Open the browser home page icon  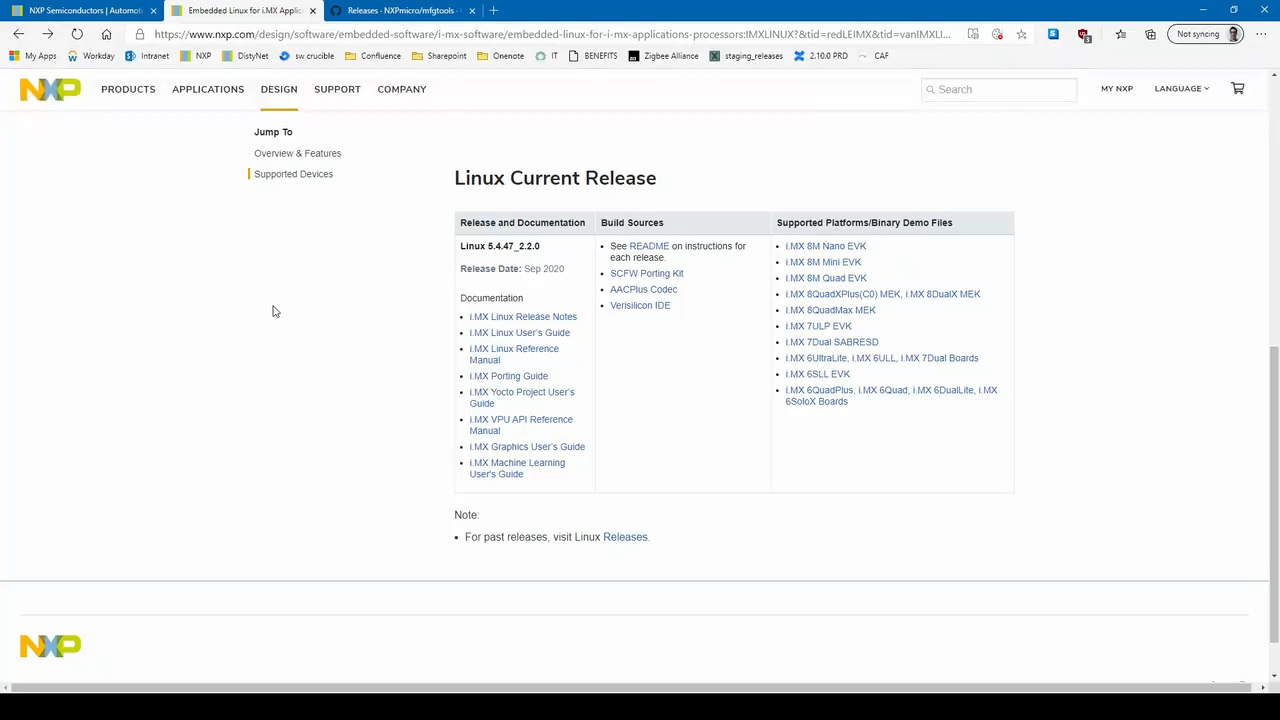[106, 34]
